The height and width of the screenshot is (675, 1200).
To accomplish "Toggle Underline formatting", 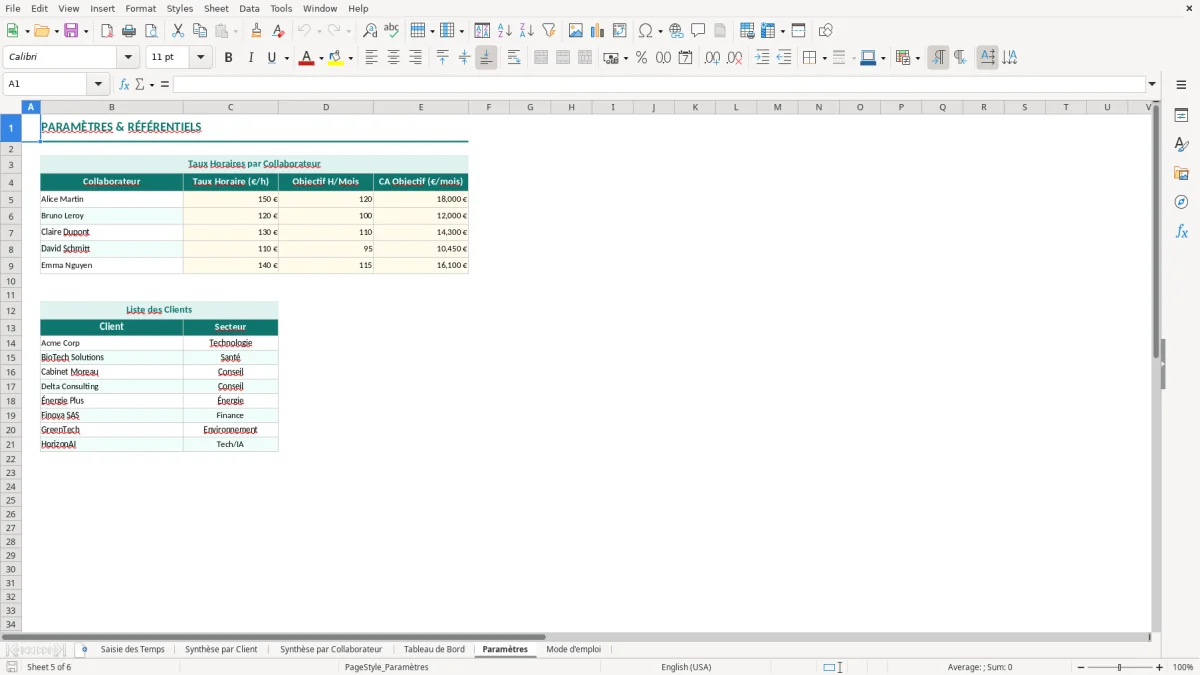I will pos(271,58).
